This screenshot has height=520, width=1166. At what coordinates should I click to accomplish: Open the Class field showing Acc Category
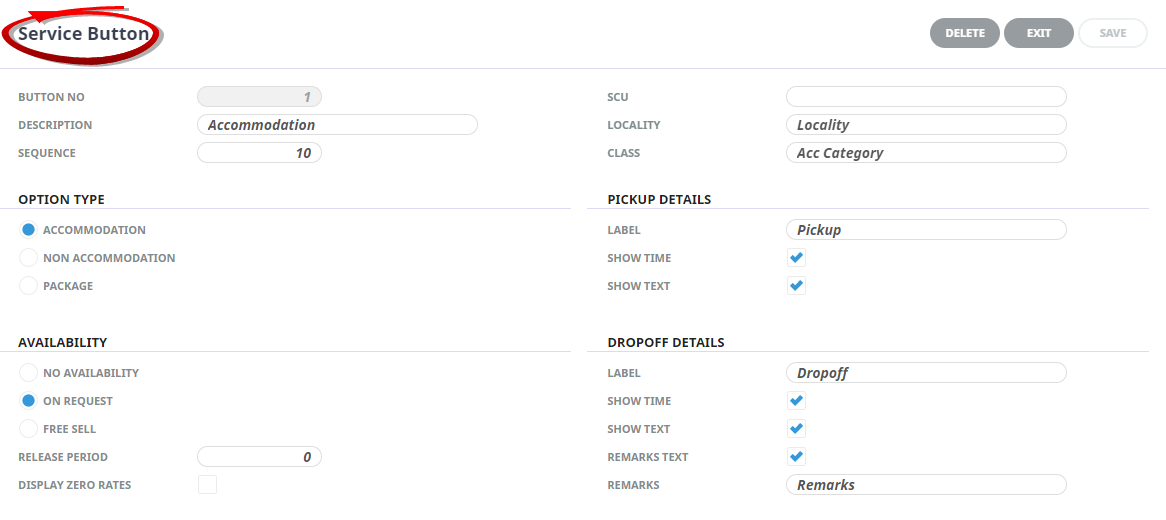(926, 153)
